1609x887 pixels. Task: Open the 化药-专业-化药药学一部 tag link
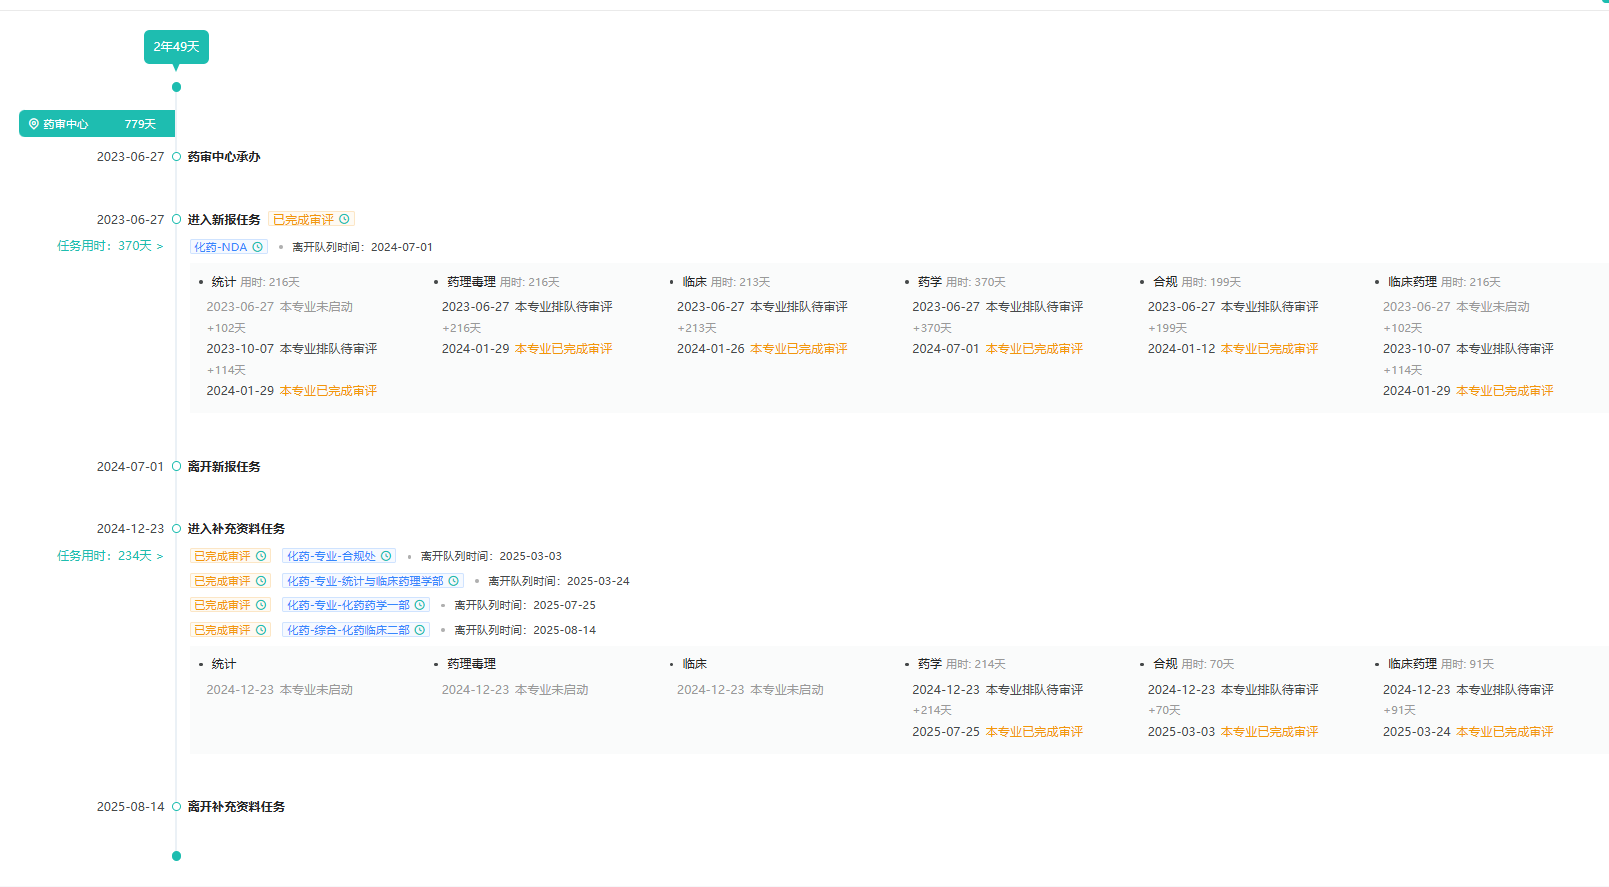tap(348, 605)
